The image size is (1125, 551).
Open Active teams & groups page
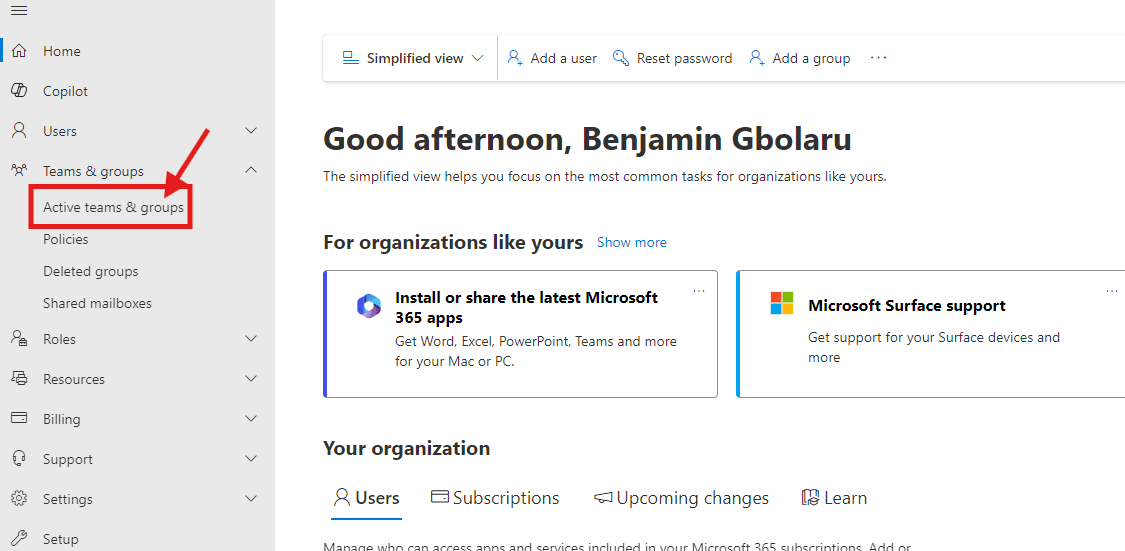[113, 207]
